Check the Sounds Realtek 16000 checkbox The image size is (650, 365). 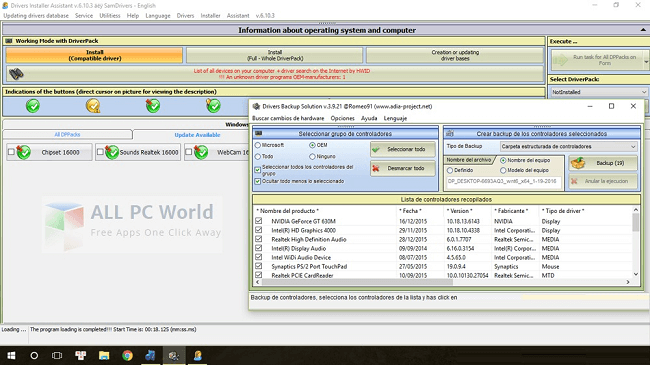(x=100, y=152)
